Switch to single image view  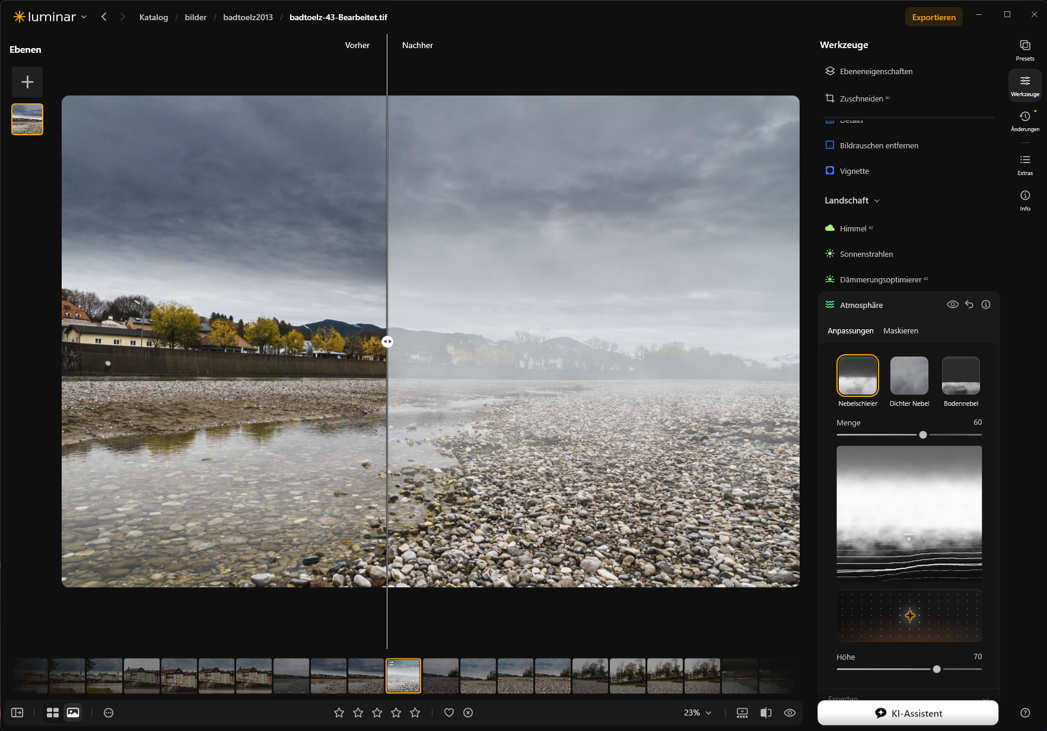[73, 713]
